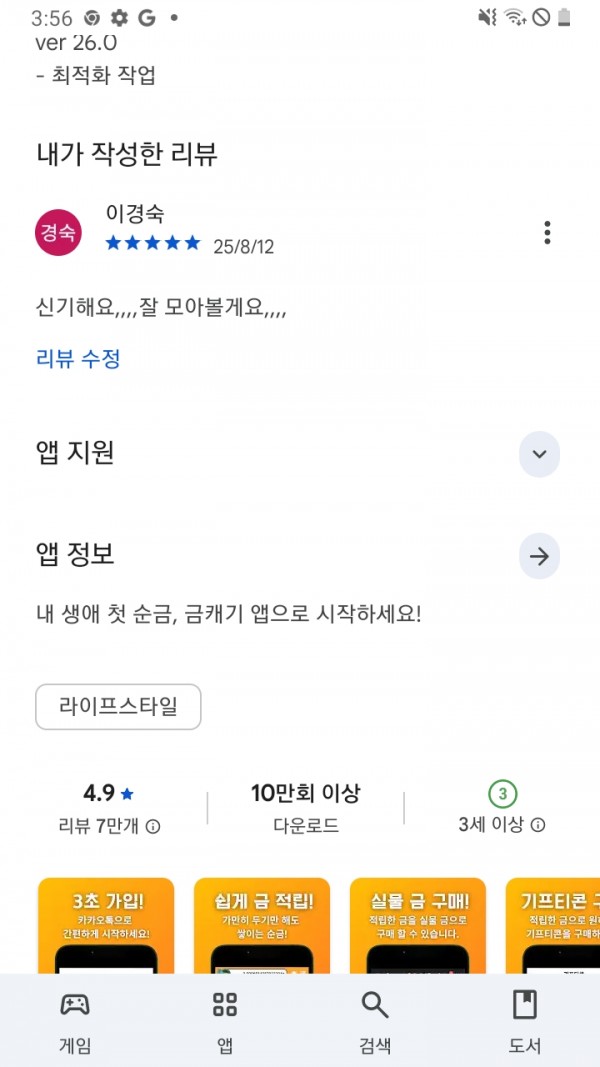Viewport: 600px width, 1067px height.
Task: Open the 기프티콘 screenshot thumbnail
Action: [x=552, y=925]
